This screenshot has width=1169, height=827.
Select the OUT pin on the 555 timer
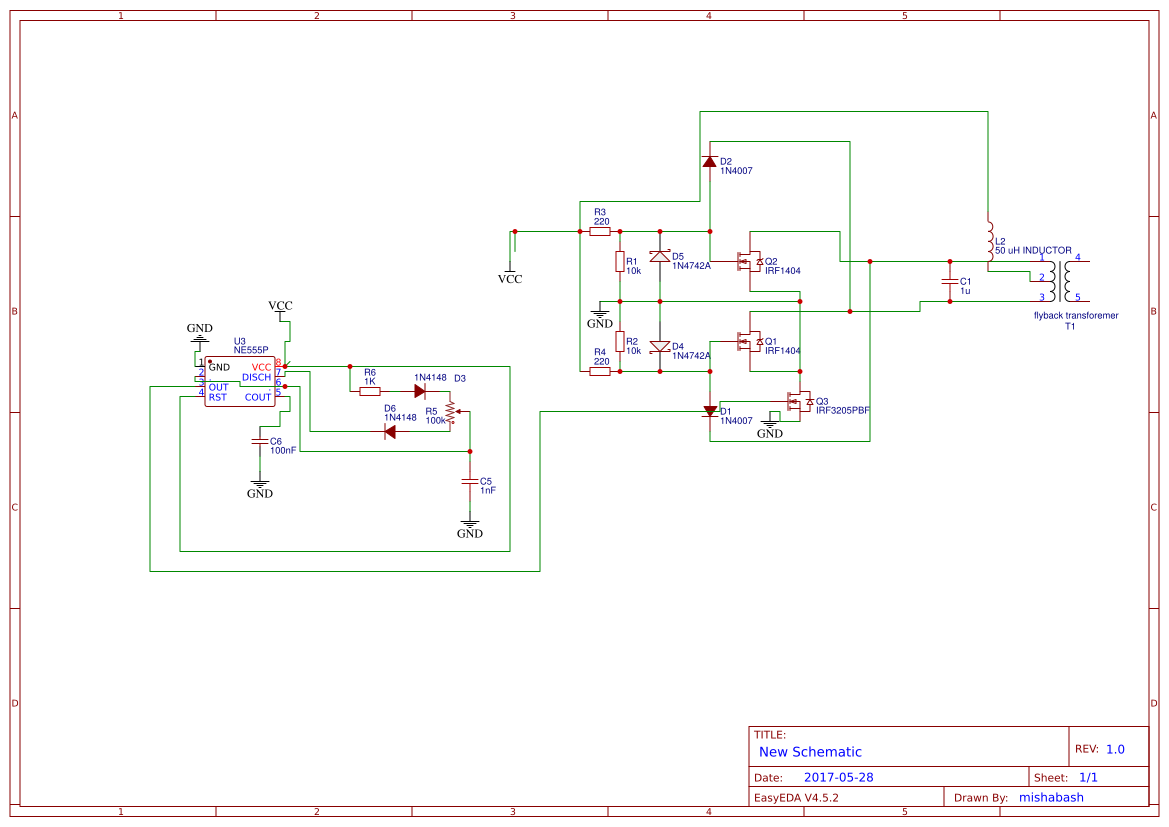point(218,386)
